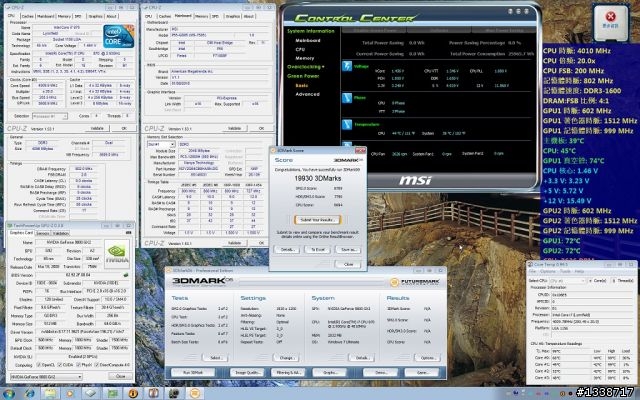Click the orange info icon in the taskbar

pyautogui.click(x=133, y=393)
